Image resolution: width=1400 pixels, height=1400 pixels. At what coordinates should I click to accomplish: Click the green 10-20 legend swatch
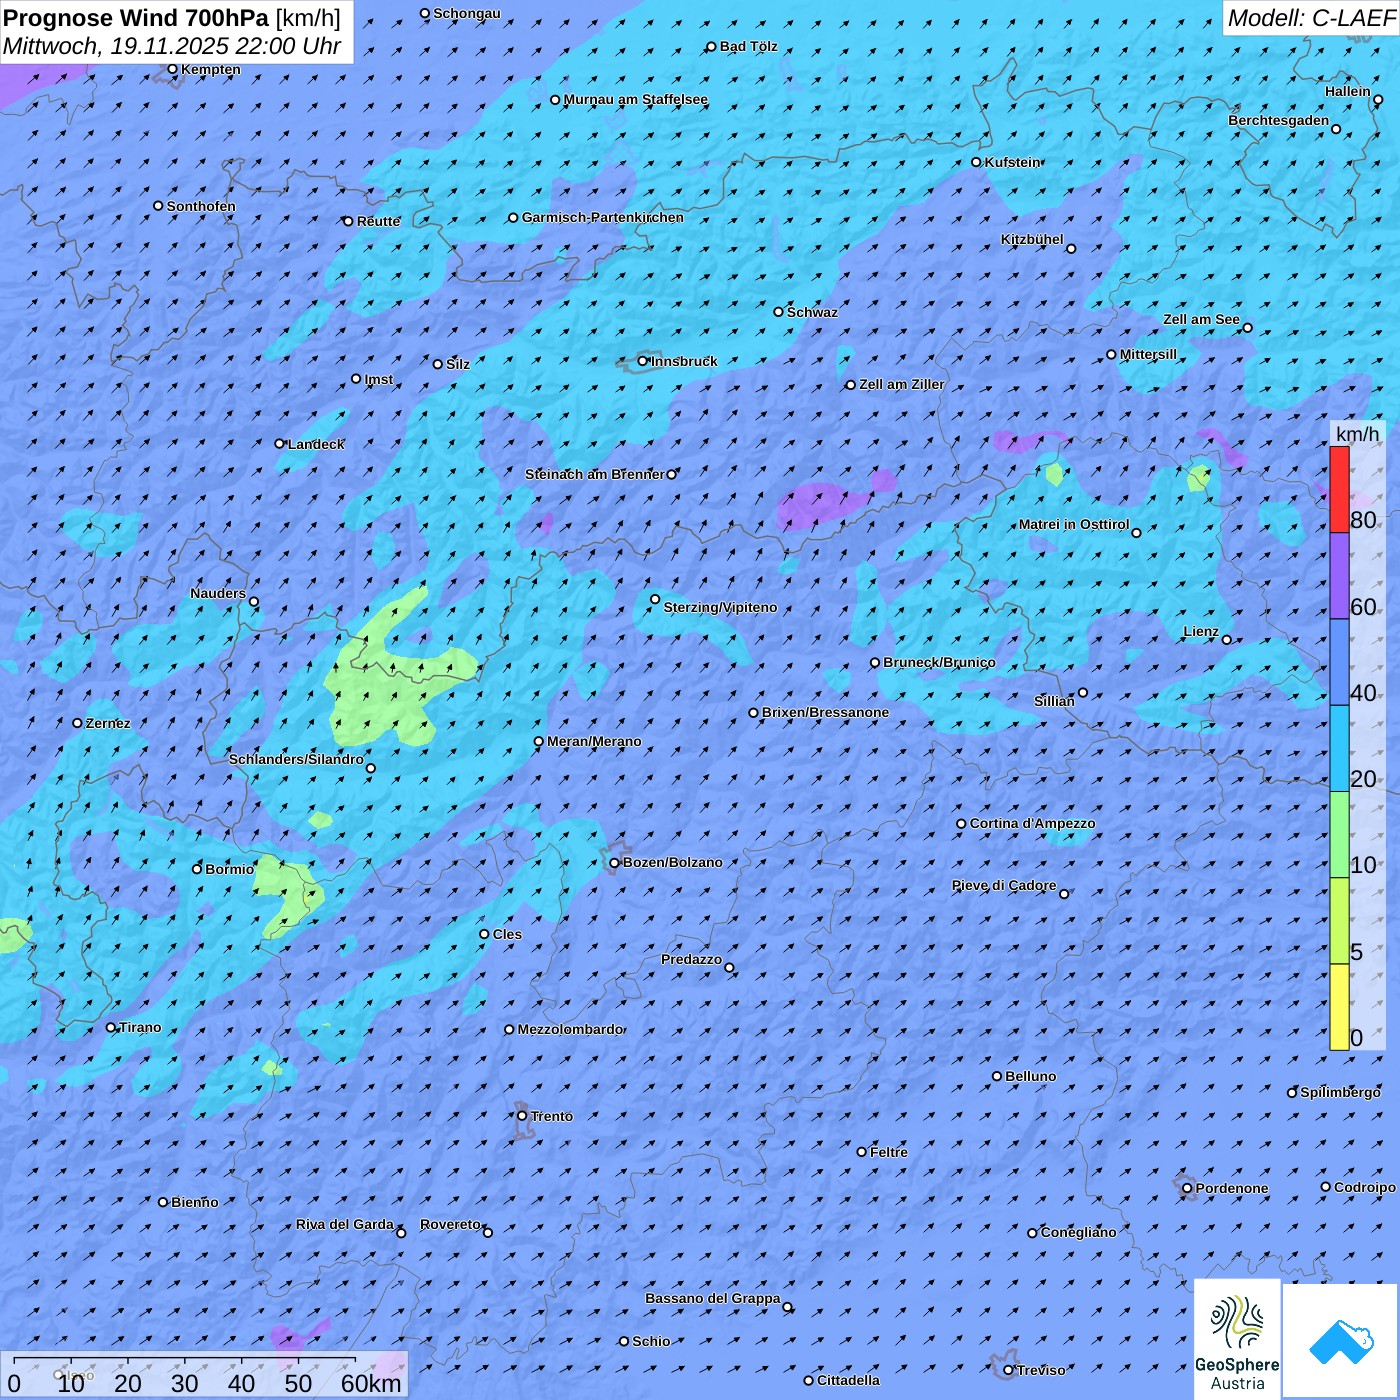point(1339,835)
